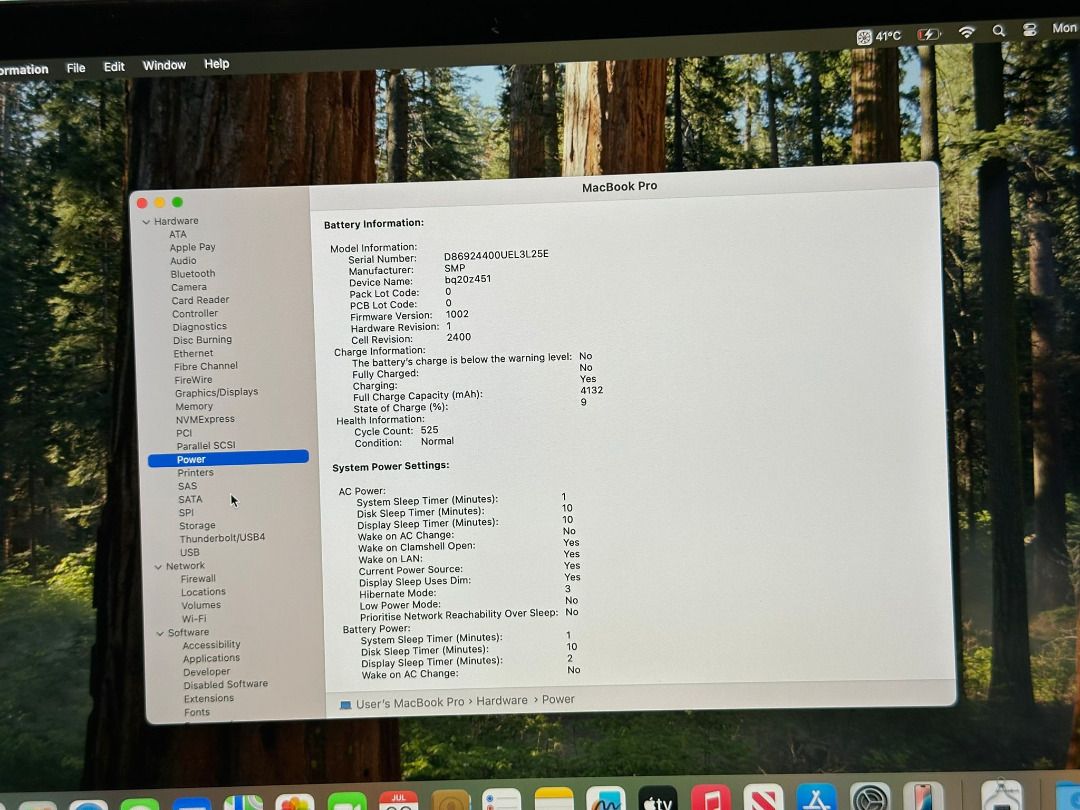
Task: Select Ethernet in the sidebar
Action: pos(194,353)
